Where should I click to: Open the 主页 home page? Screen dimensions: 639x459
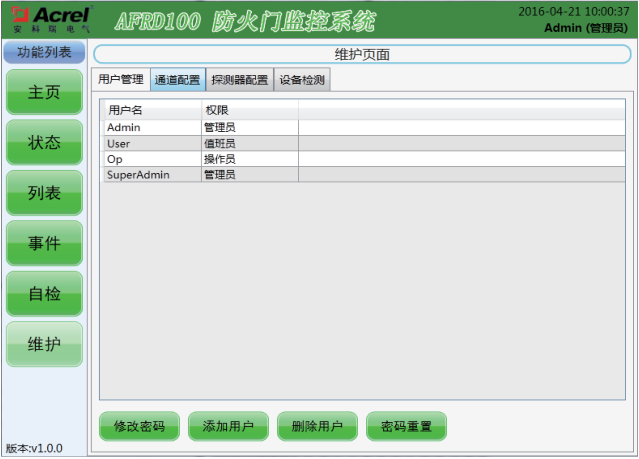(44, 92)
